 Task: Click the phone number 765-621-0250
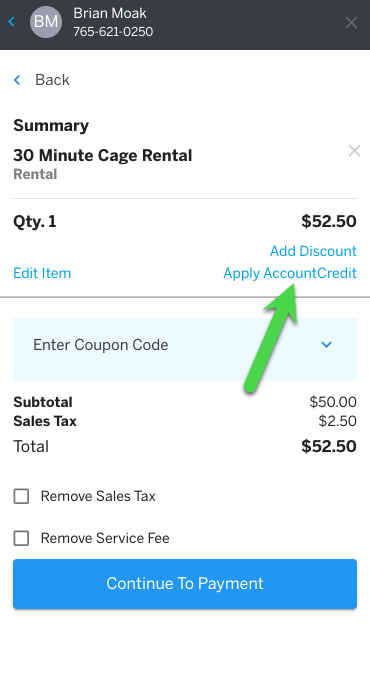click(x=113, y=31)
